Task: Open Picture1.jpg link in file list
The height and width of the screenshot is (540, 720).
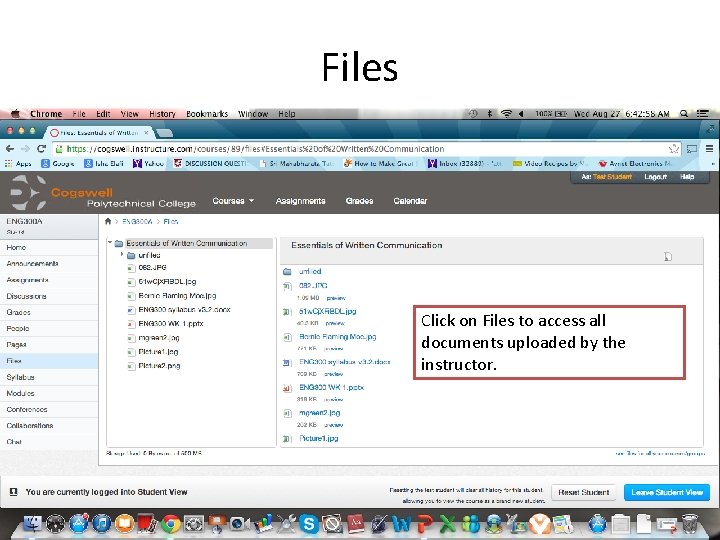Action: [318, 439]
